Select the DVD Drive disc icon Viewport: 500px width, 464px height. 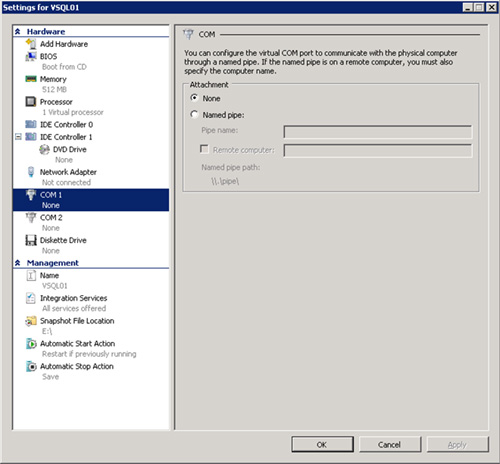point(44,149)
